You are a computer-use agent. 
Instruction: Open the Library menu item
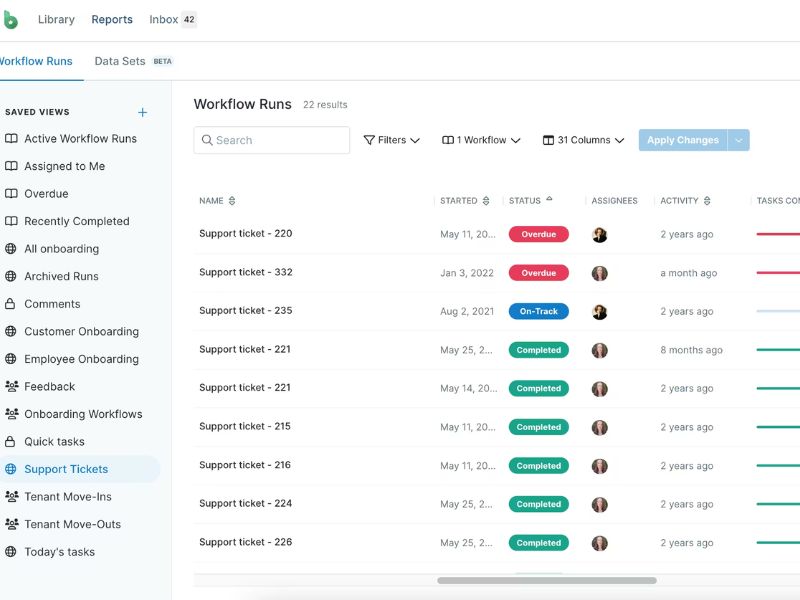click(x=56, y=19)
